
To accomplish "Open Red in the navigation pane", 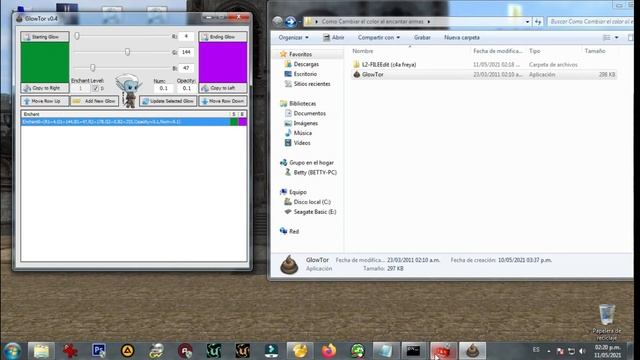I will (x=293, y=231).
